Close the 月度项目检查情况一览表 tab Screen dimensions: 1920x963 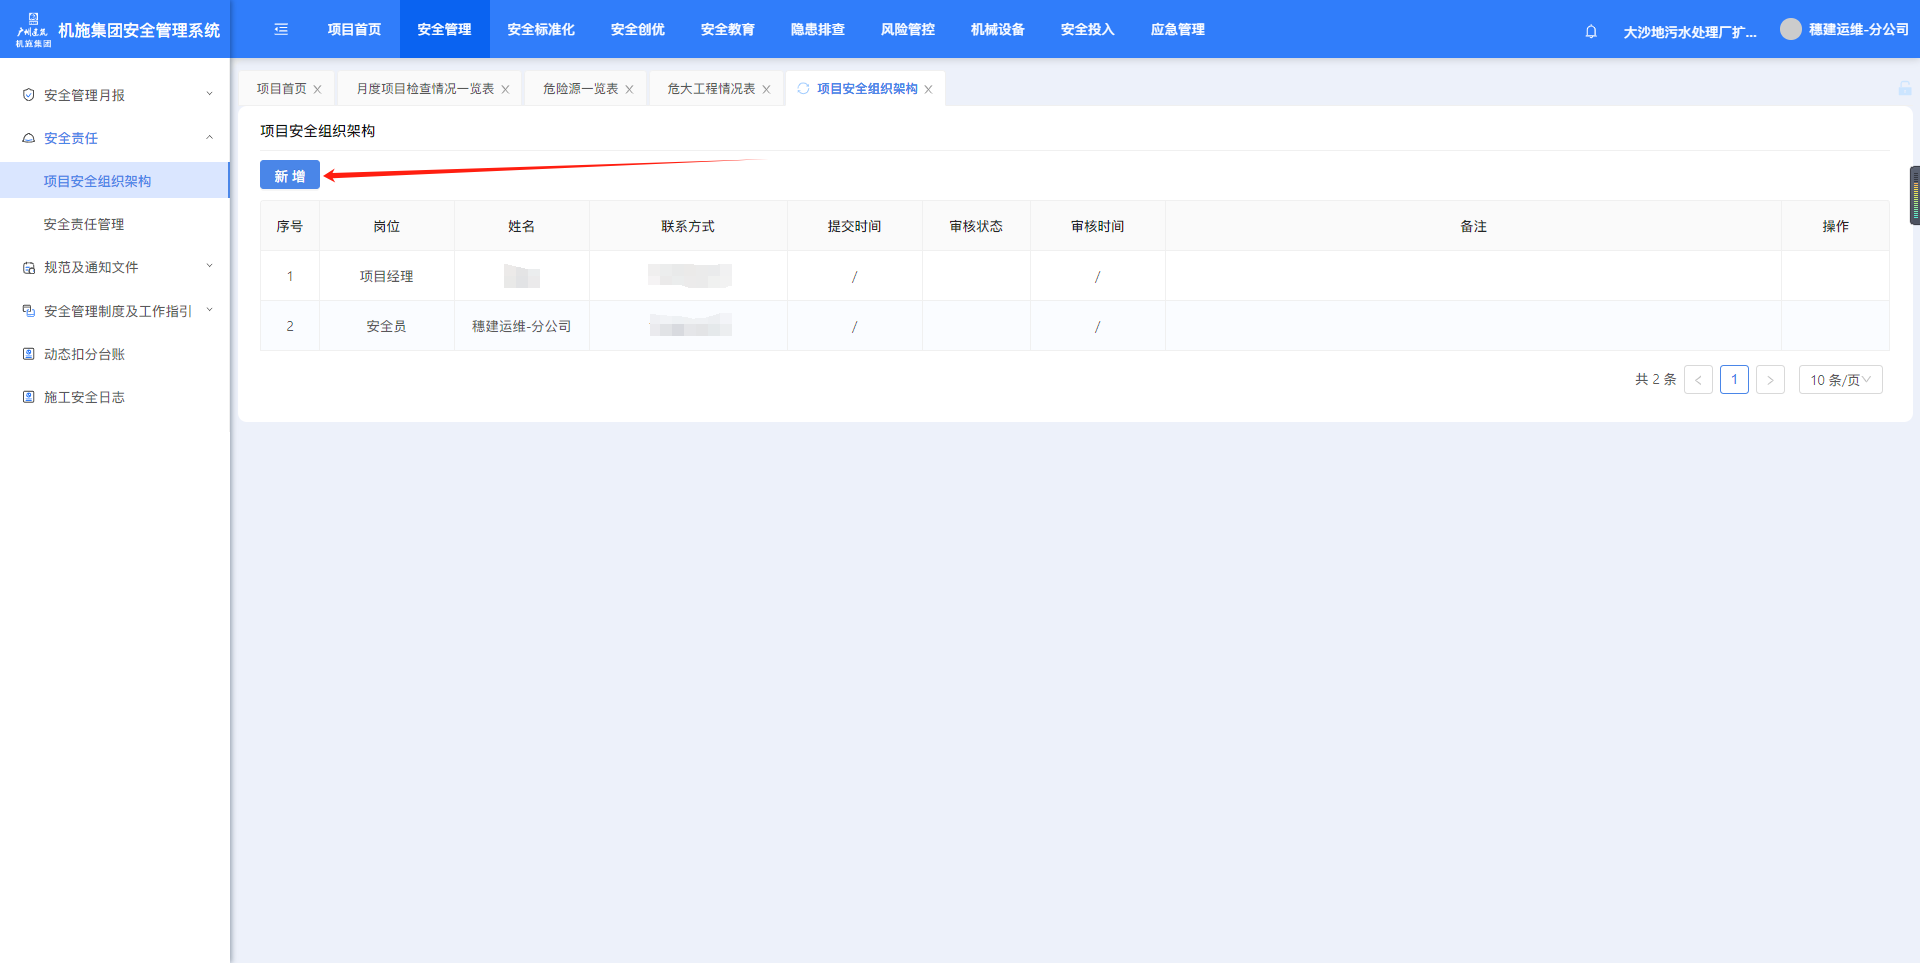point(505,90)
